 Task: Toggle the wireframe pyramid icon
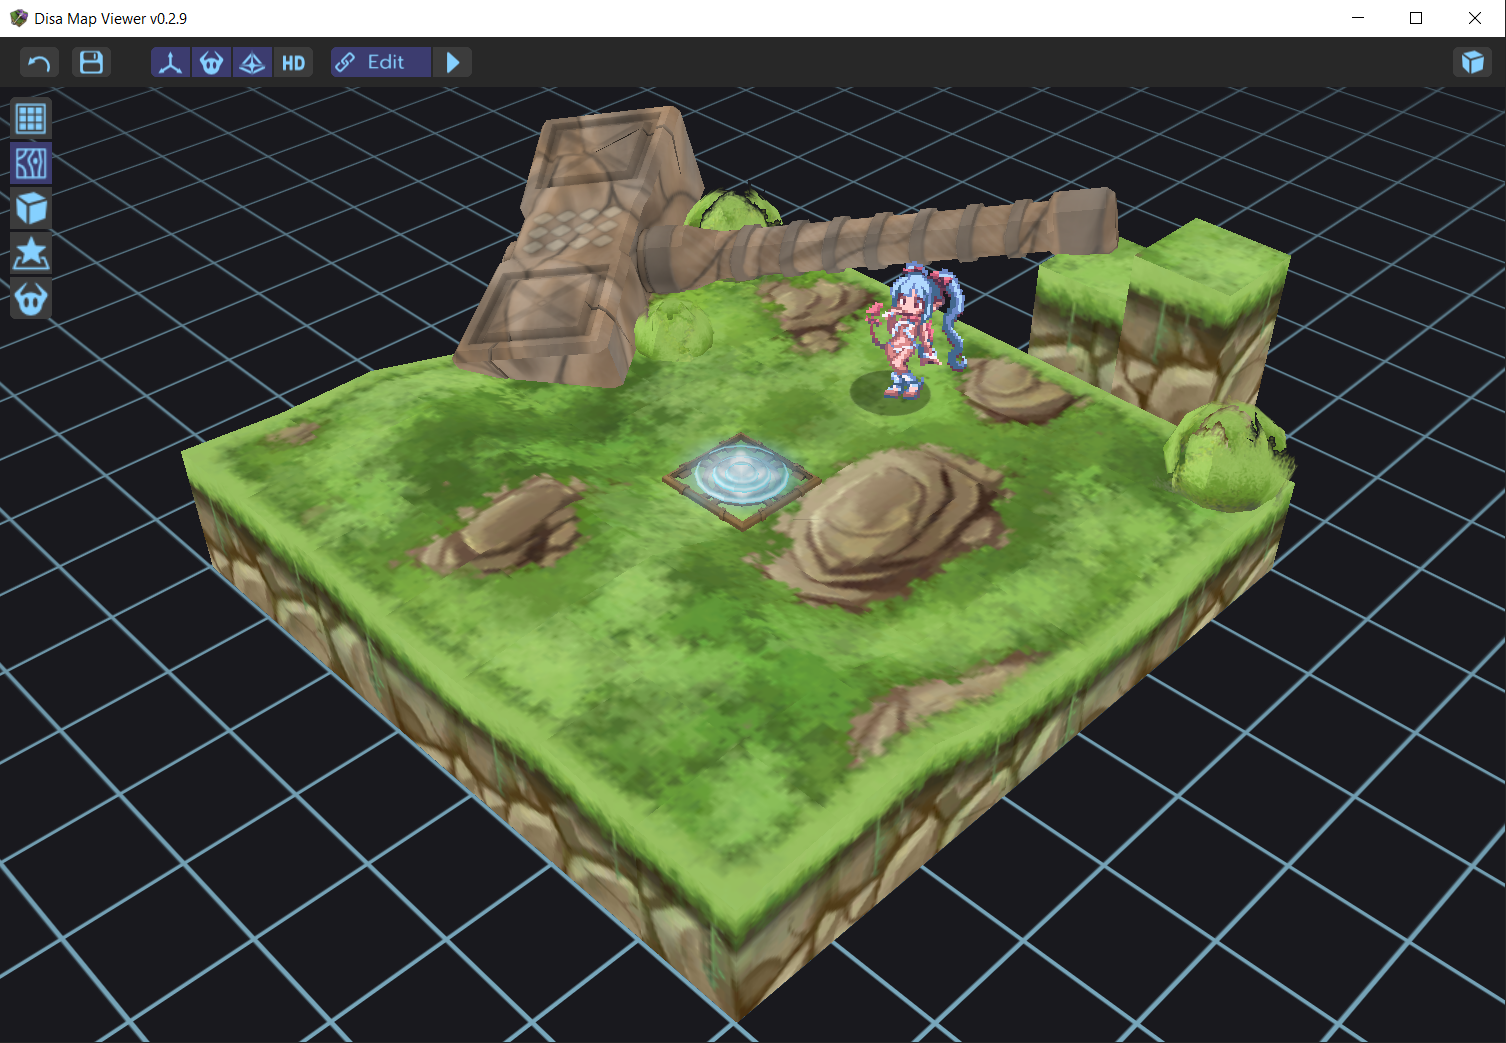pos(252,63)
